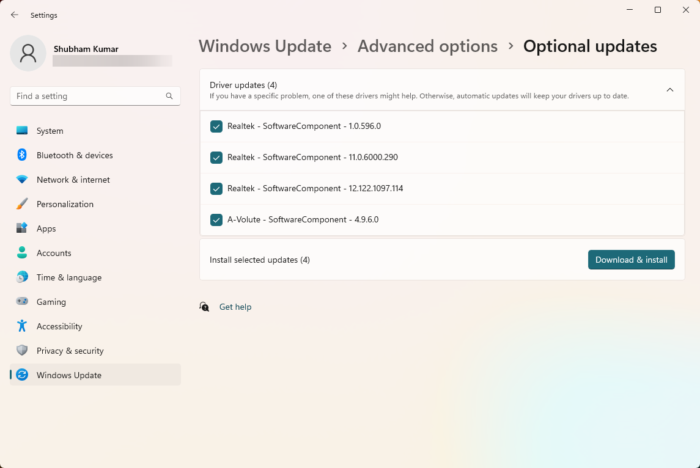Uncheck Realtek SoftwareComponent 1.0.596.0 checkbox
700x468 pixels.
[217, 126]
